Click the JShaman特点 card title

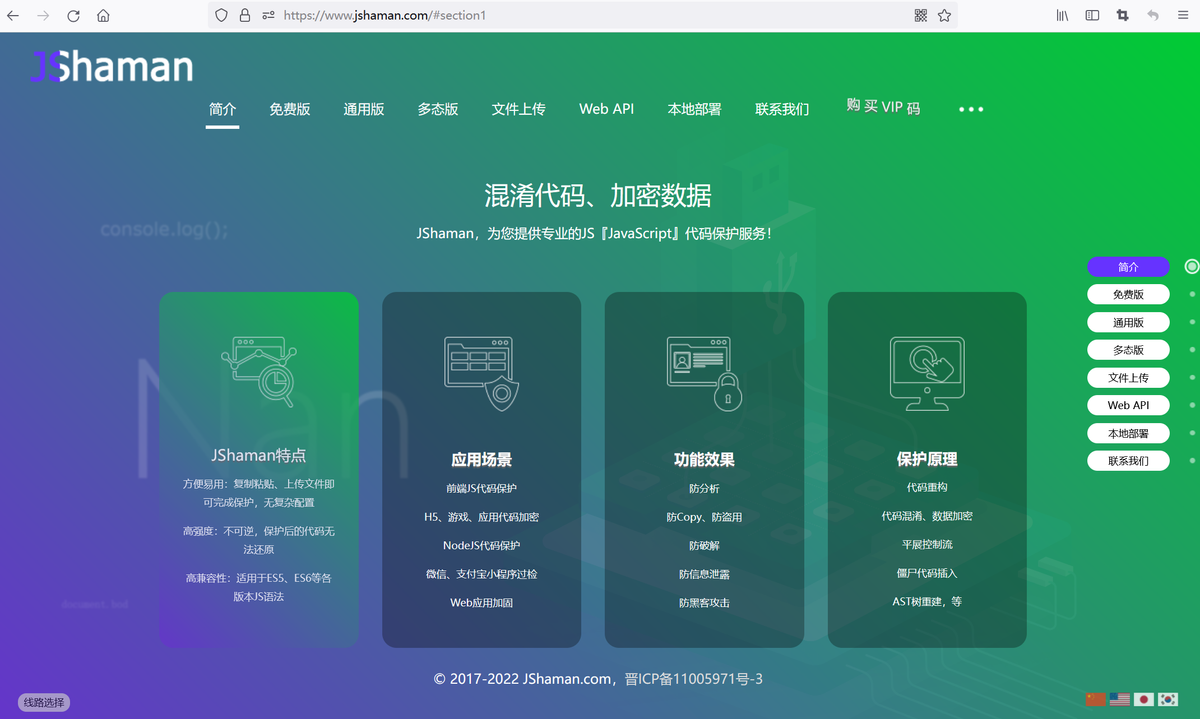click(259, 455)
